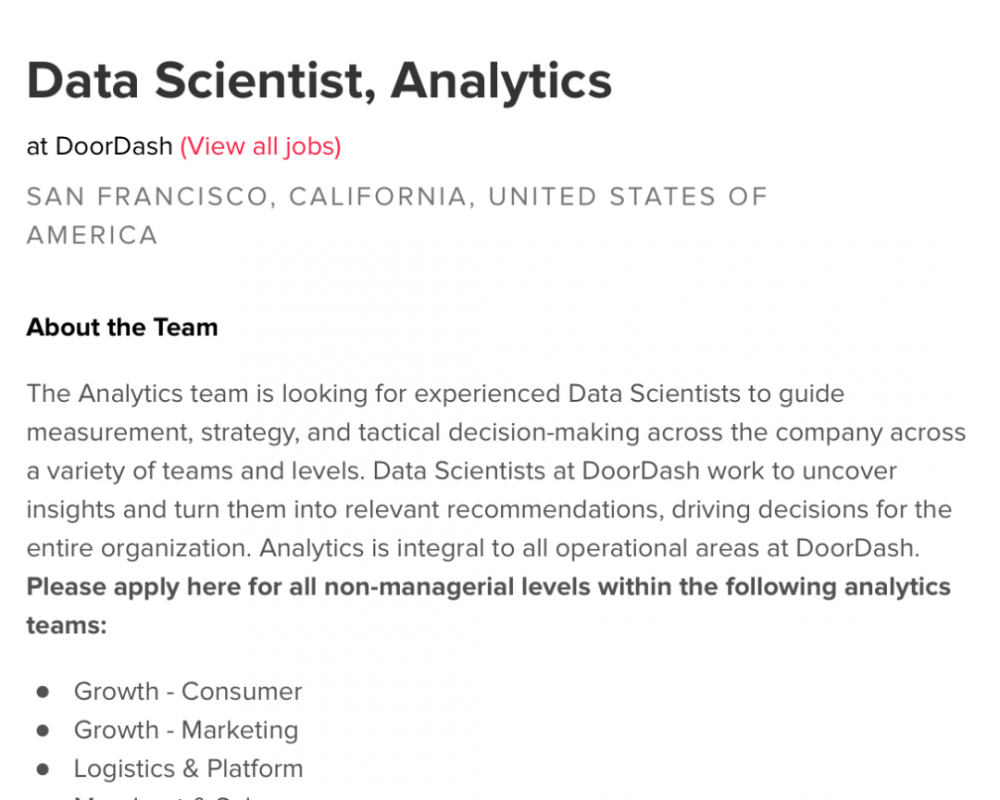Screen dimensions: 1000x800
Task: Click the bullet beside Growth - Marketing
Action: [43, 731]
